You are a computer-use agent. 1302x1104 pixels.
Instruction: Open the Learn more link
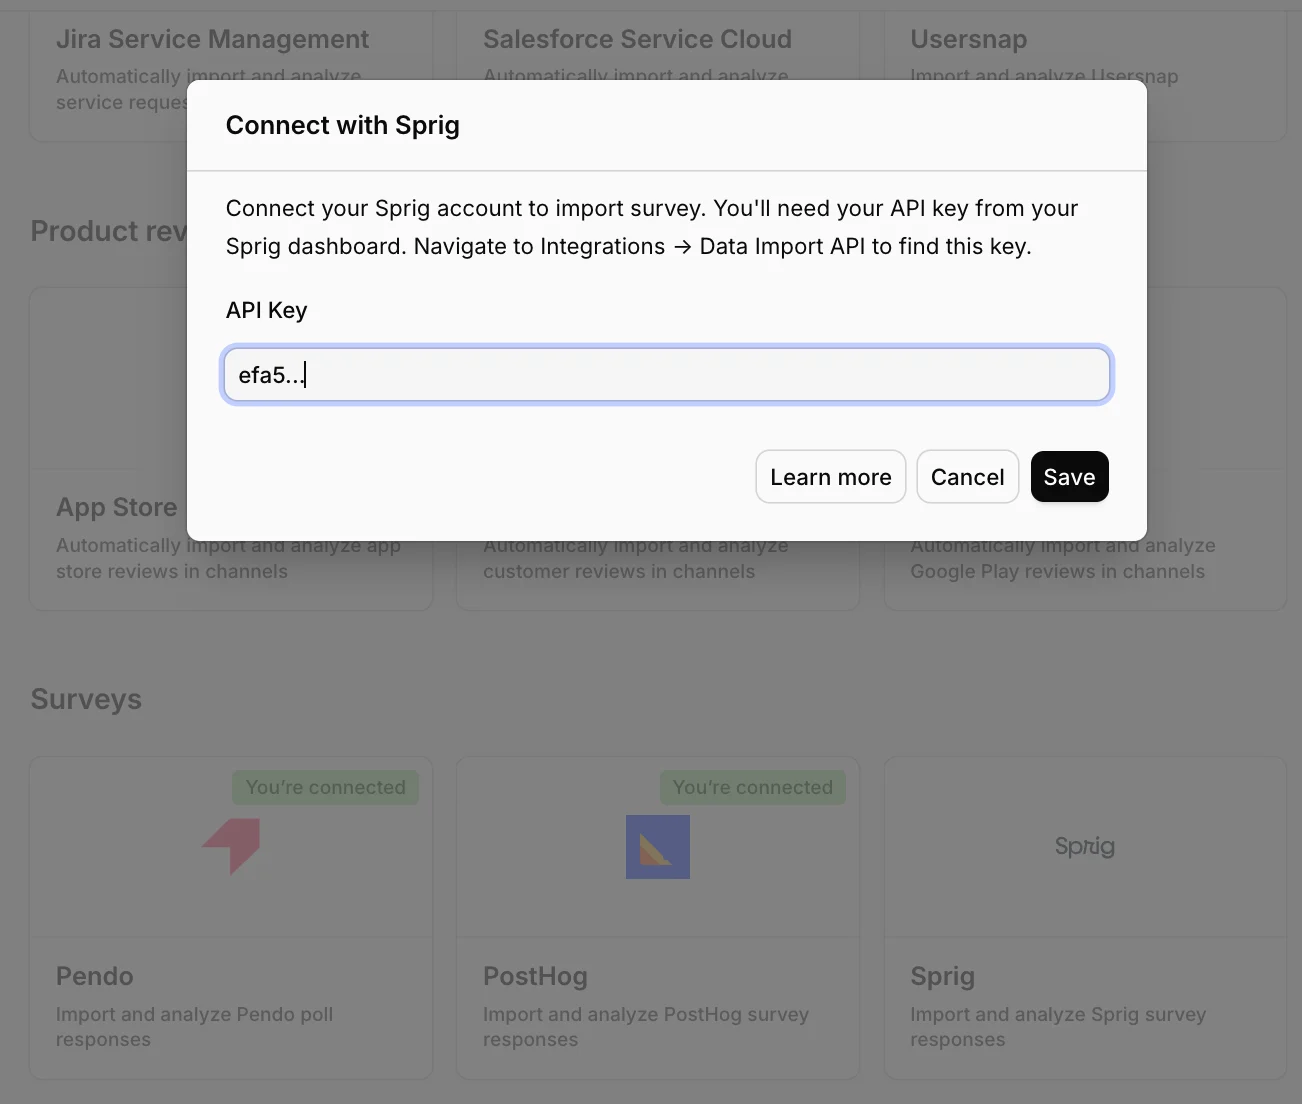pos(830,477)
